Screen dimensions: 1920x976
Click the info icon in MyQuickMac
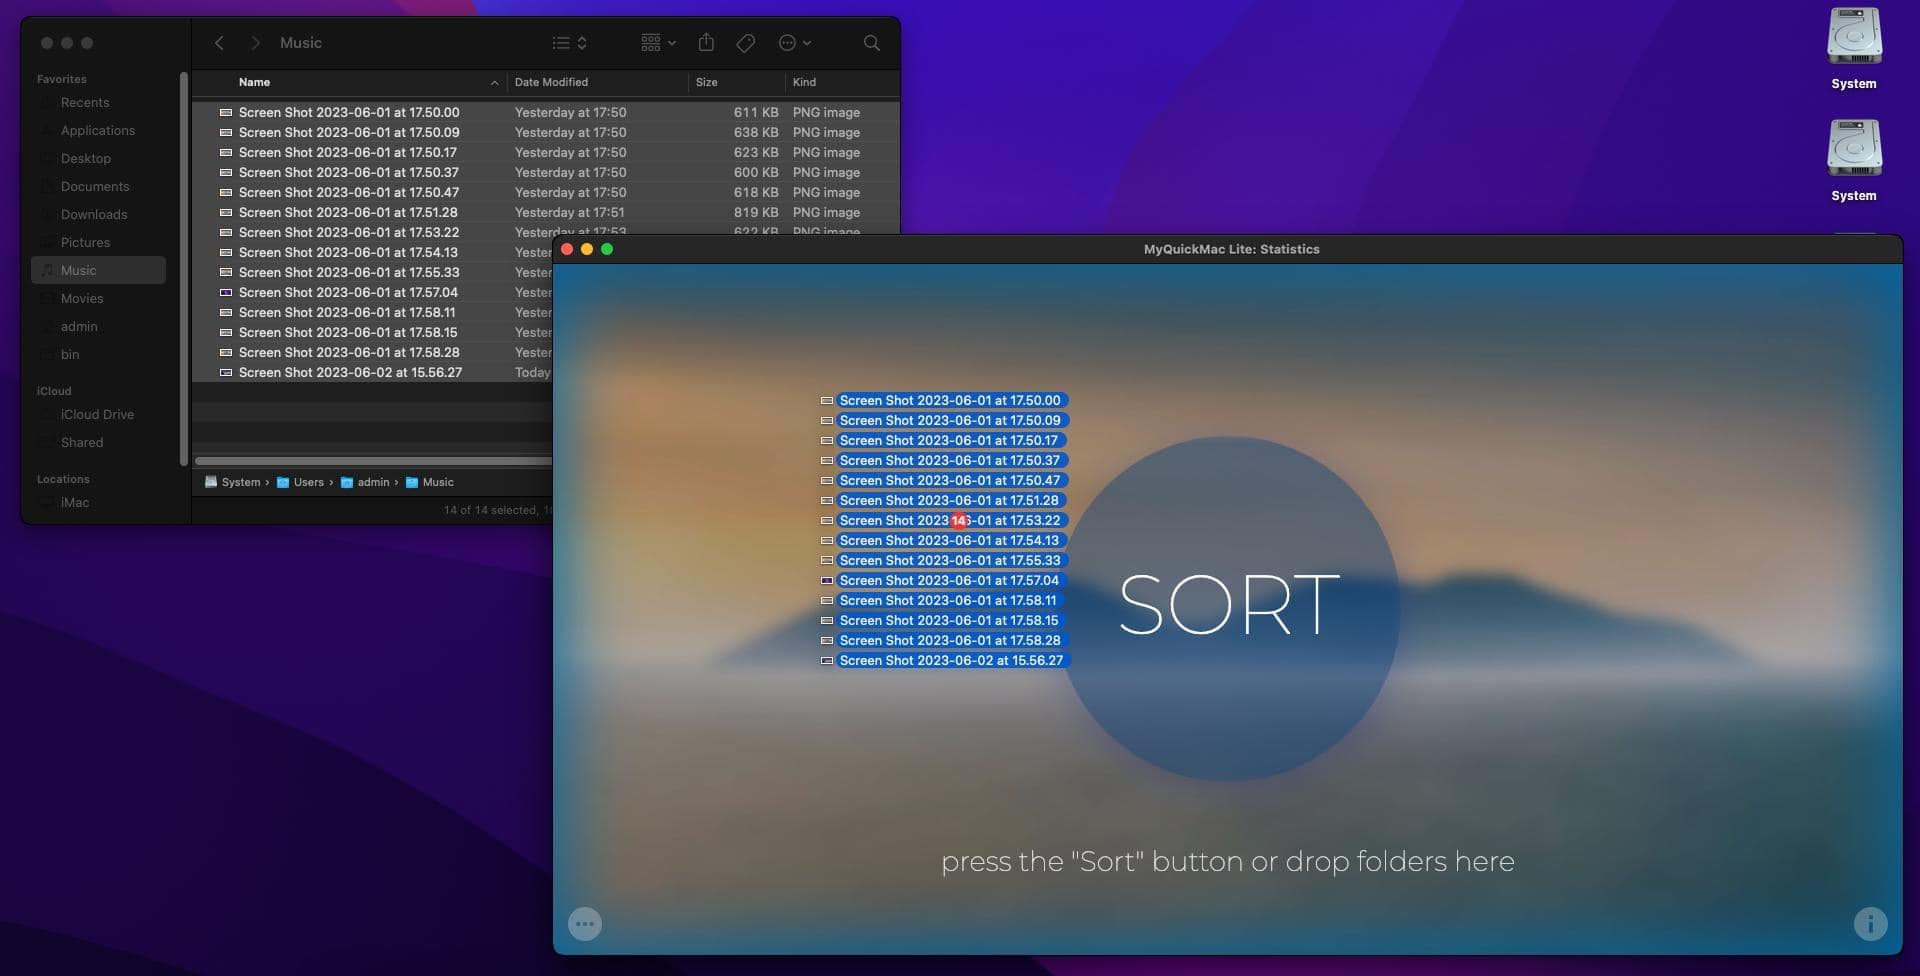click(x=1870, y=923)
